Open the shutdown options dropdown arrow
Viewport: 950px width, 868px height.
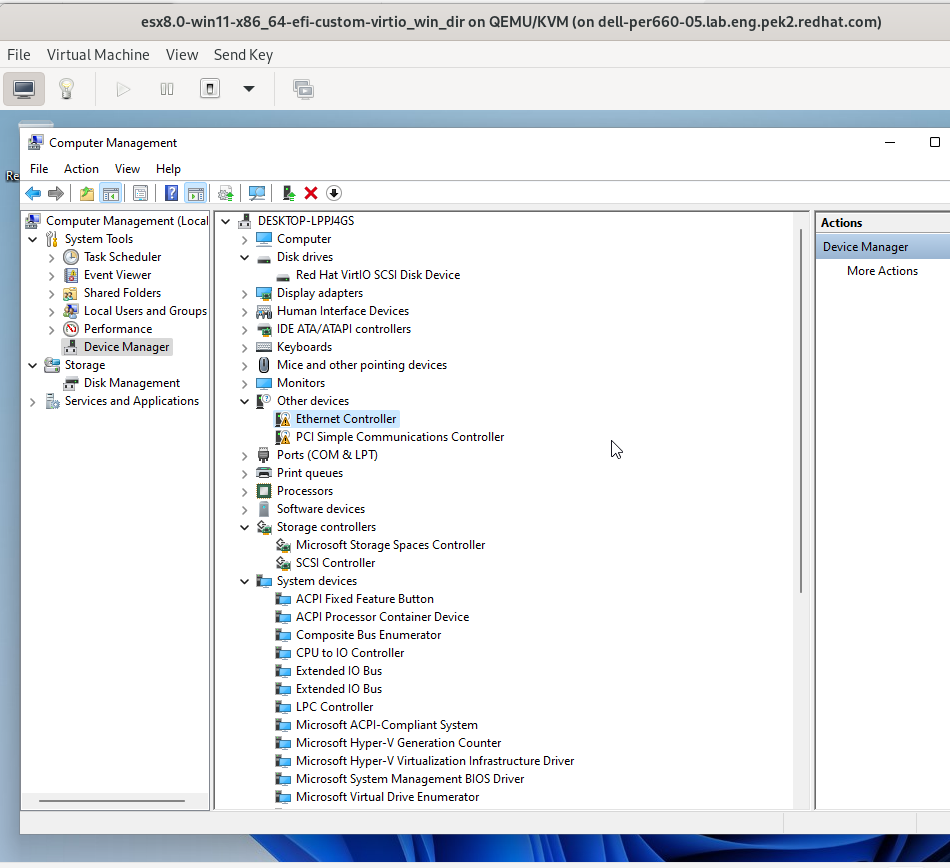(249, 89)
